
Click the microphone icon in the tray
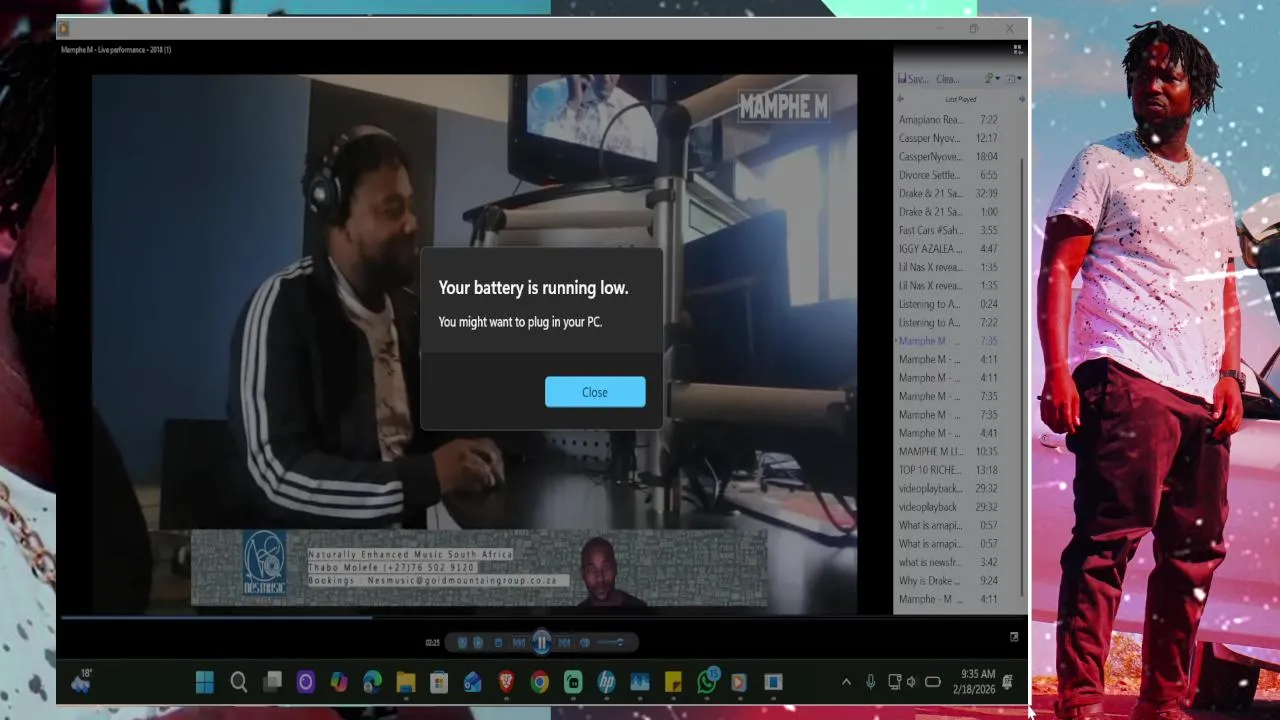point(870,682)
